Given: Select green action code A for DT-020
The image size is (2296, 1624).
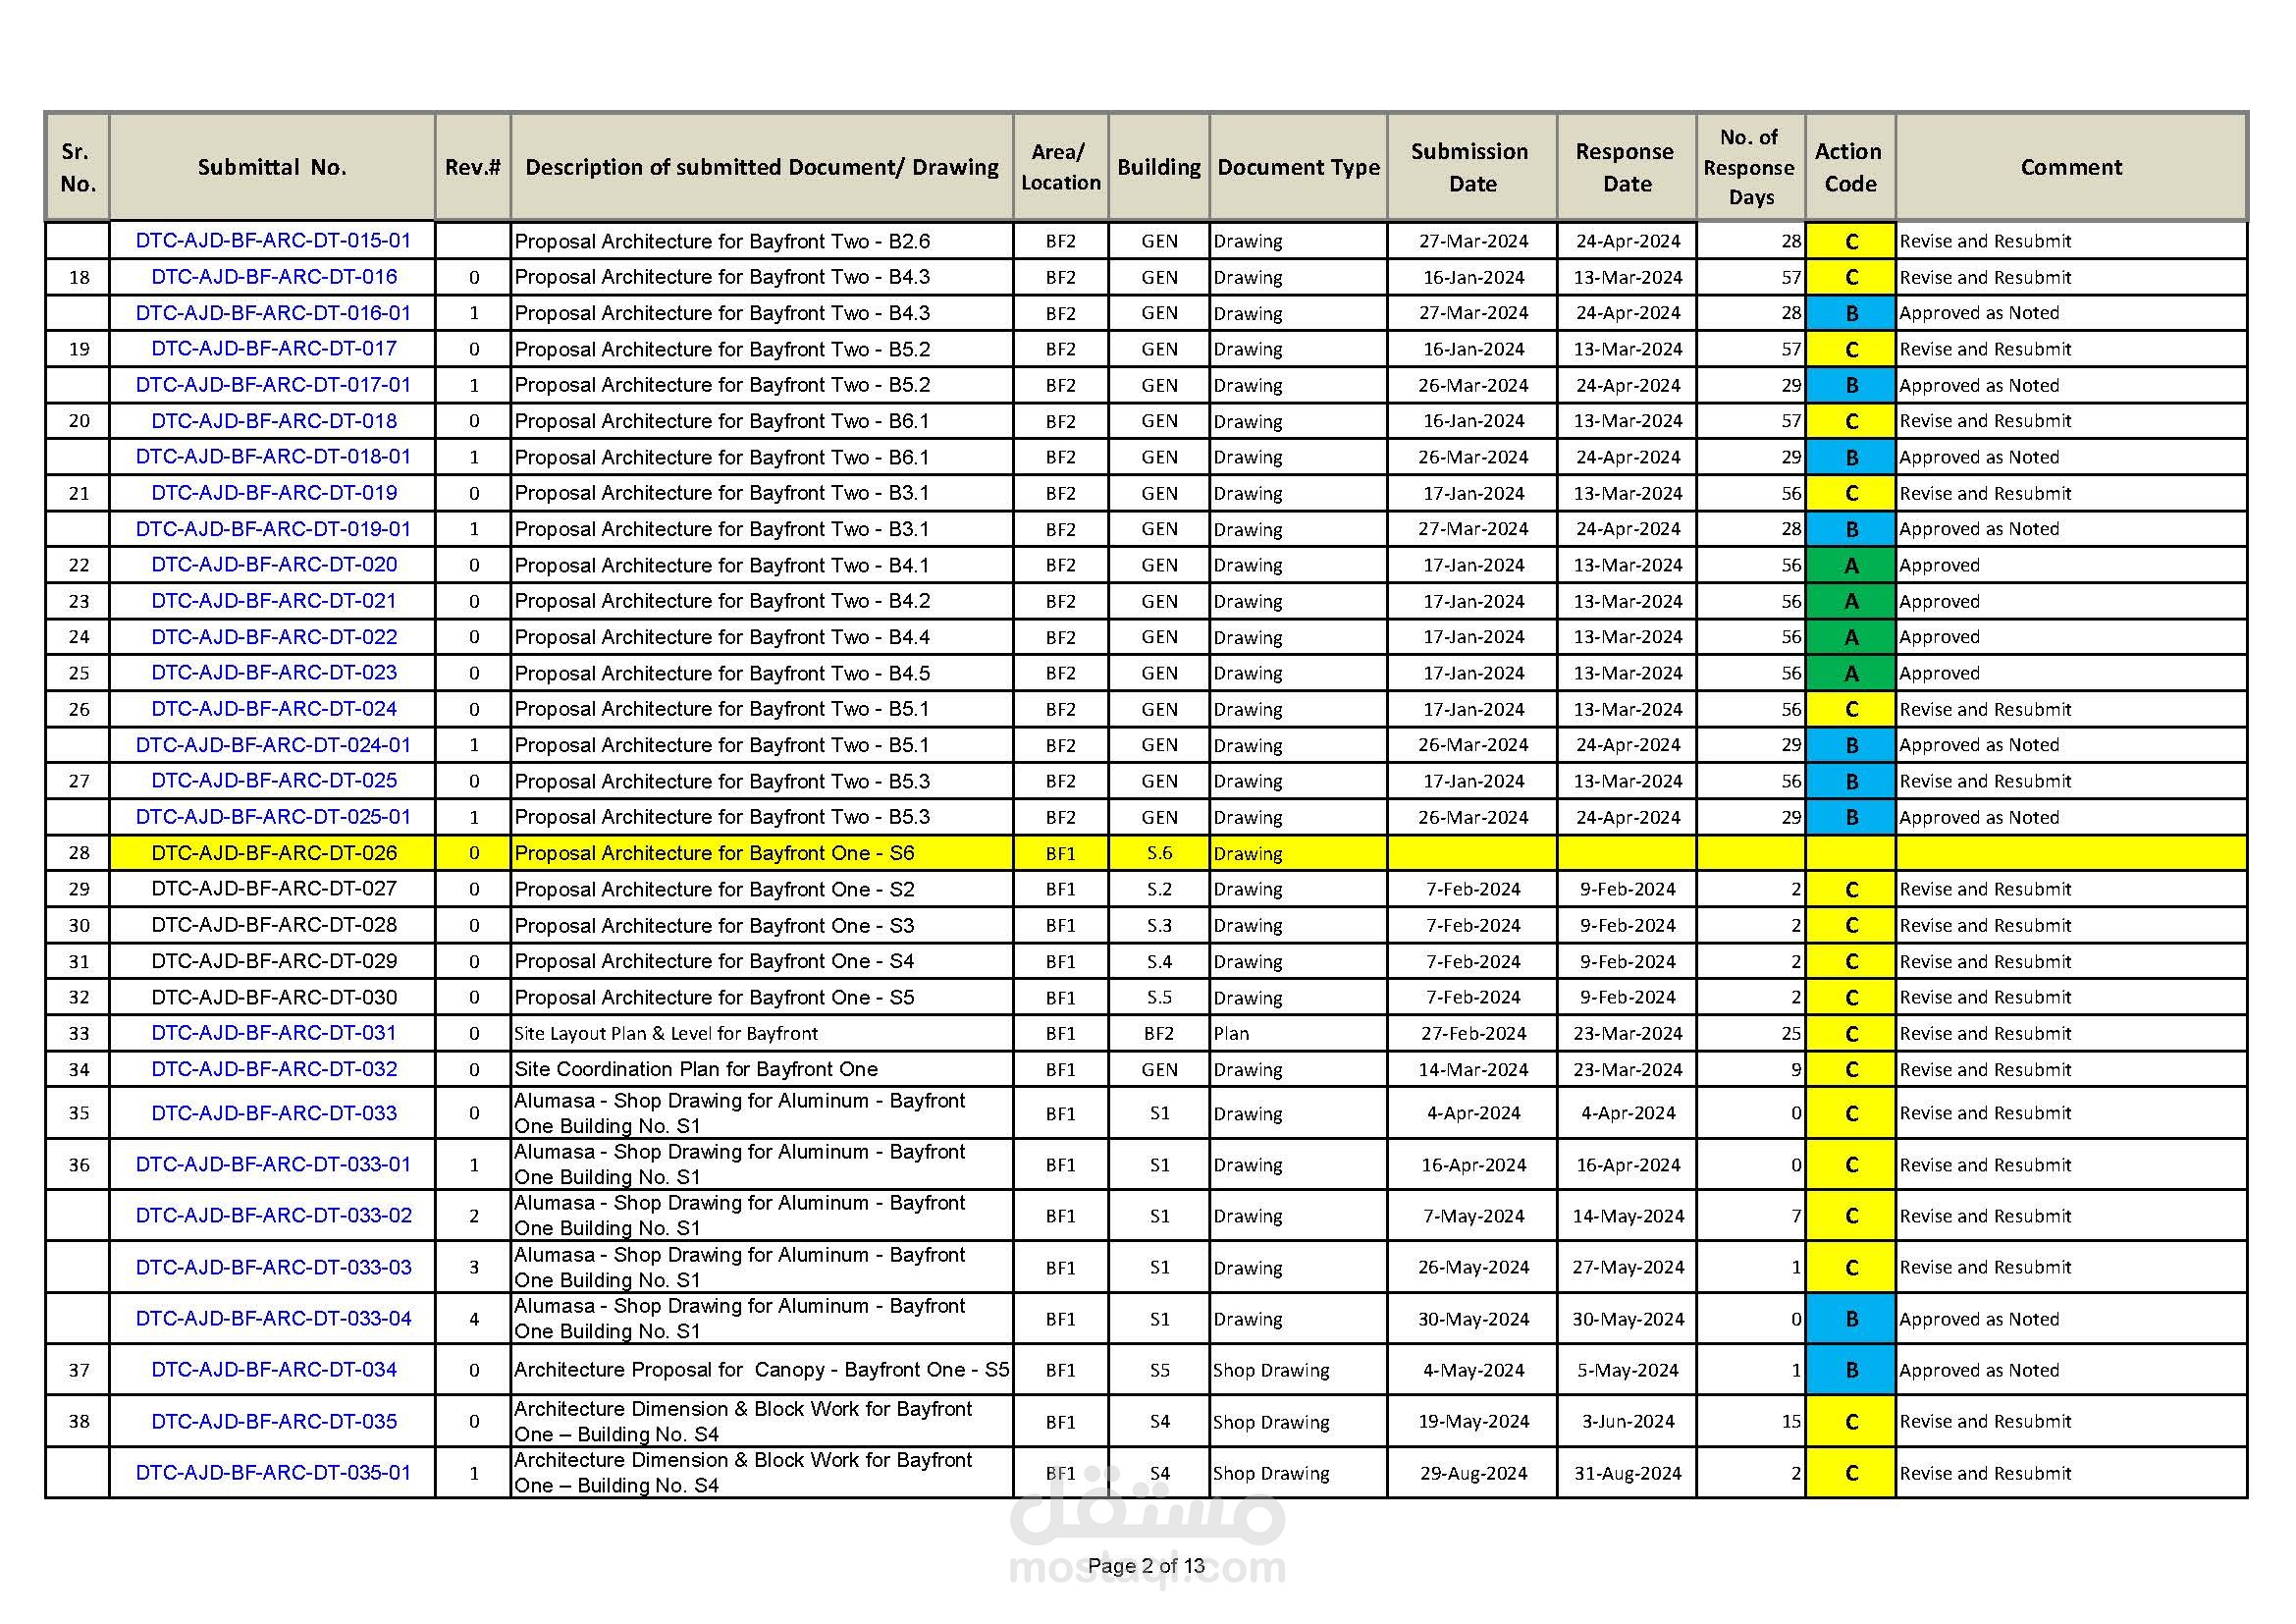Looking at the screenshot, I should pyautogui.click(x=1850, y=565).
